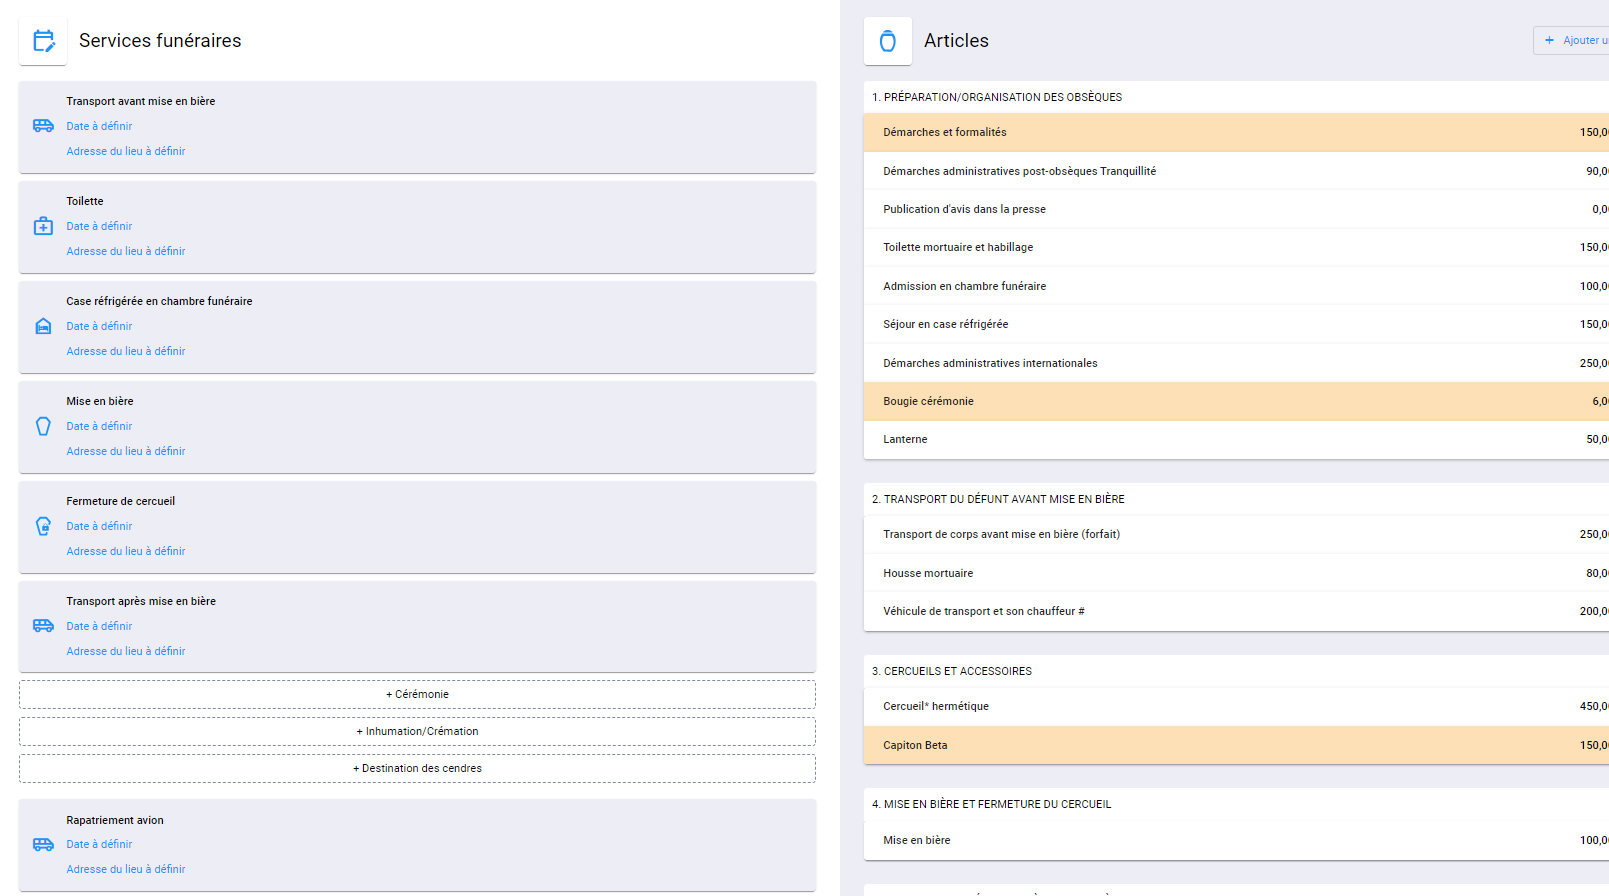Set date for Case réfrigérée en chambre funéraire
The image size is (1609, 896).
99,326
